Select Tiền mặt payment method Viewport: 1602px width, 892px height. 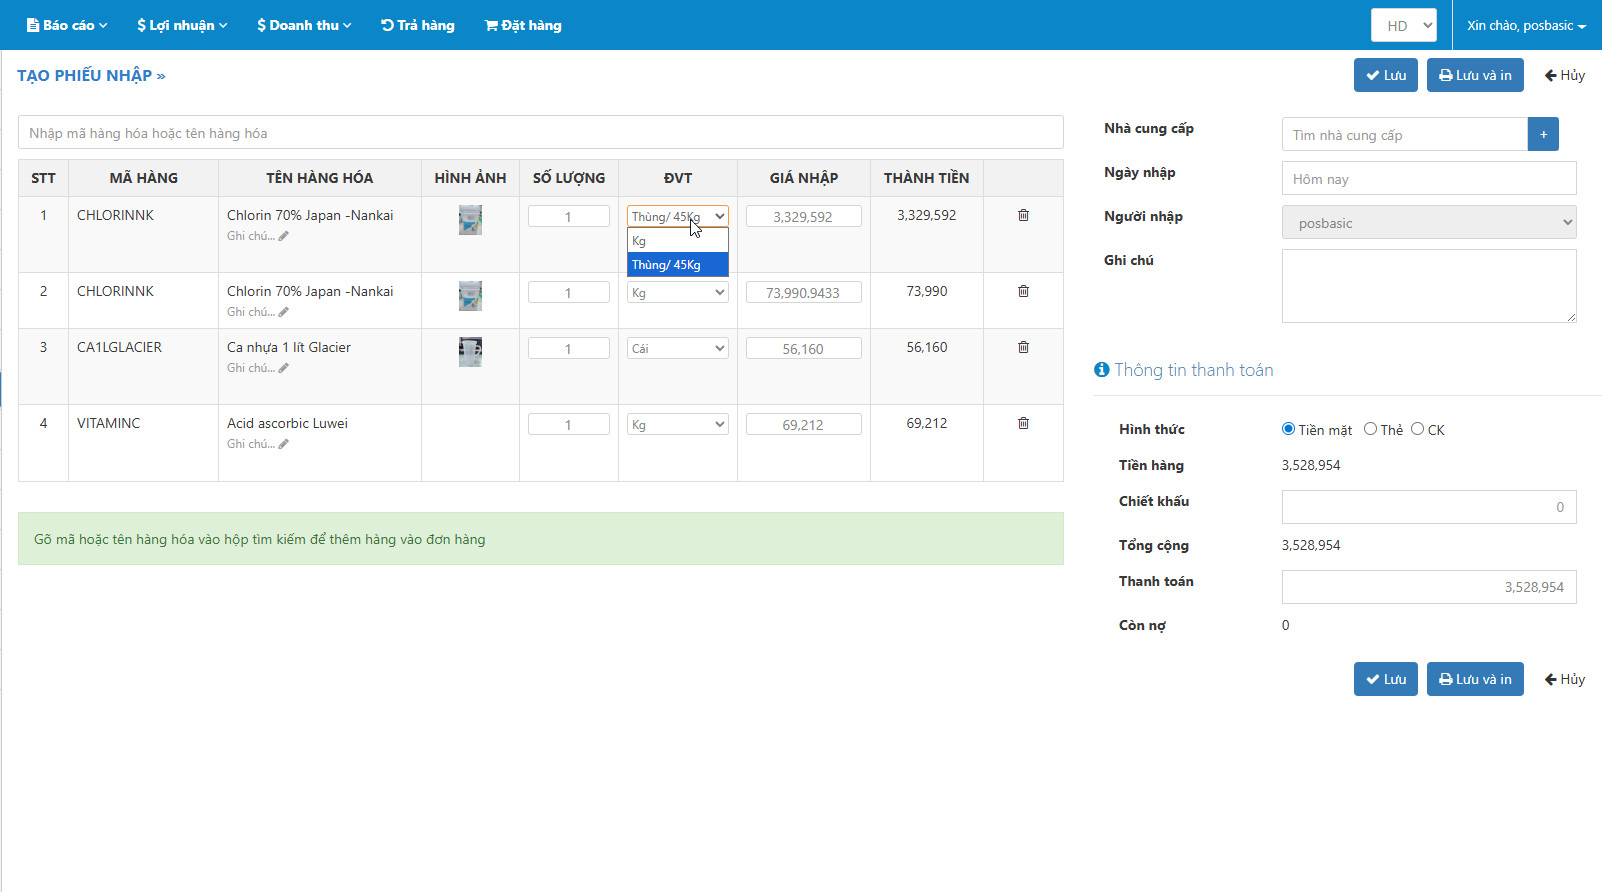(1288, 429)
